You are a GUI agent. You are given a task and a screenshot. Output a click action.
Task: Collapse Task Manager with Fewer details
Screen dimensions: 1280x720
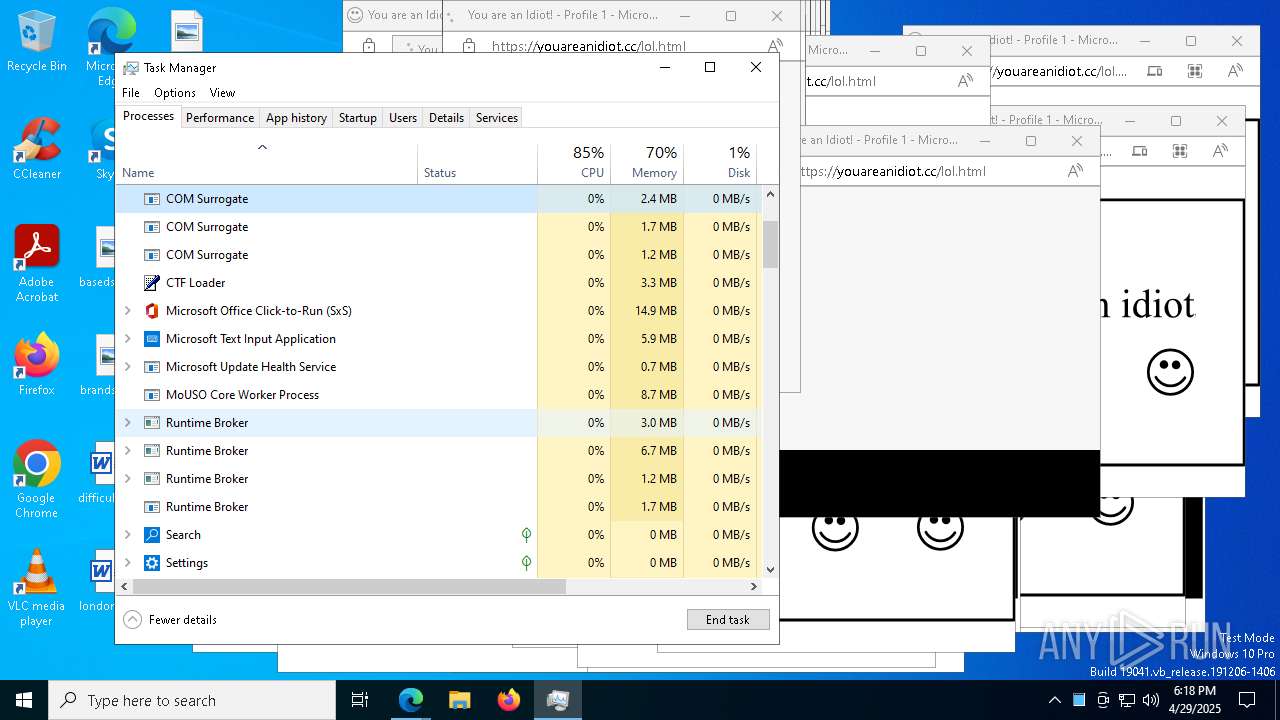(170, 620)
